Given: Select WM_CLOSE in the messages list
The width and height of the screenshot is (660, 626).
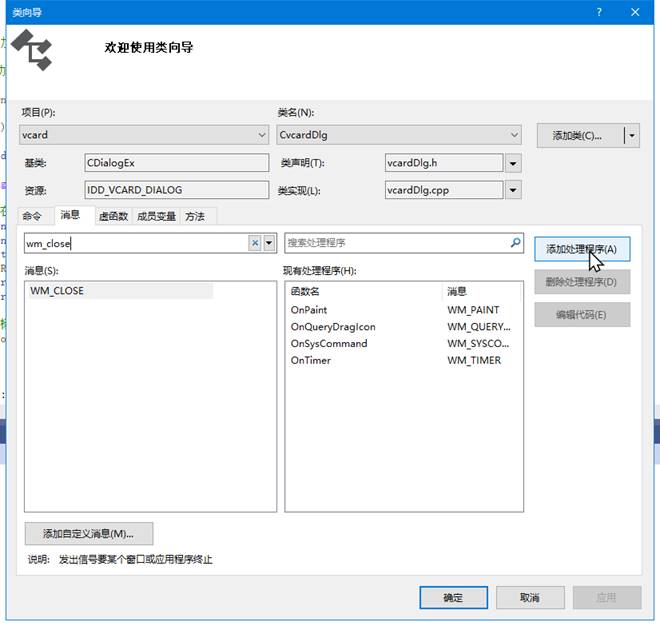Looking at the screenshot, I should [57, 291].
